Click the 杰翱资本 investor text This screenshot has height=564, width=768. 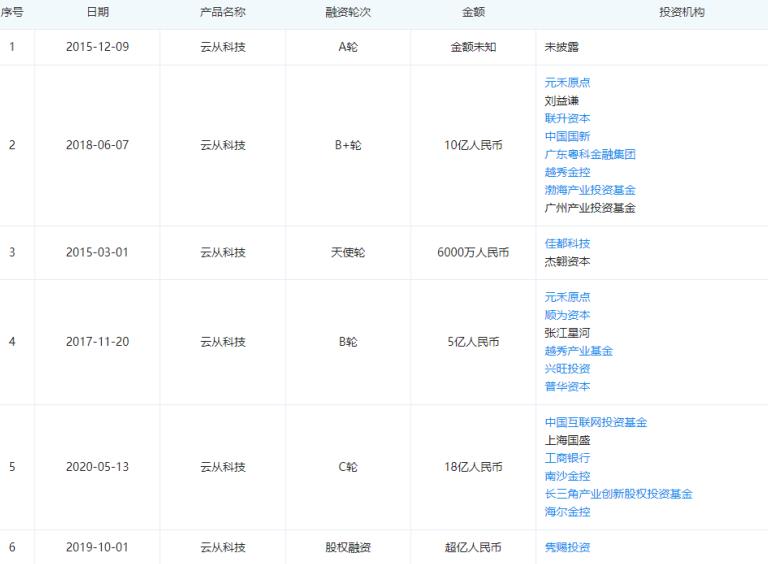(567, 261)
